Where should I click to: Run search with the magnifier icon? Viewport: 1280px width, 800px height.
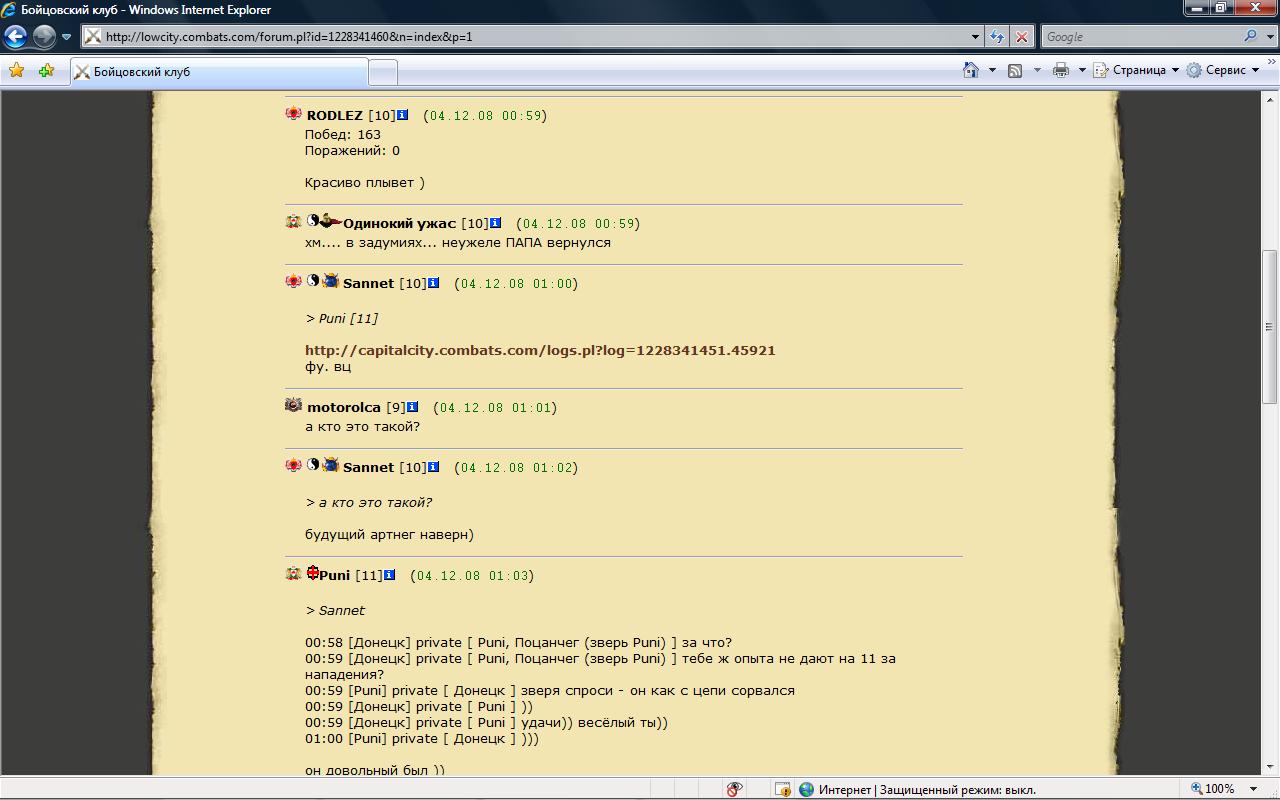[1250, 36]
